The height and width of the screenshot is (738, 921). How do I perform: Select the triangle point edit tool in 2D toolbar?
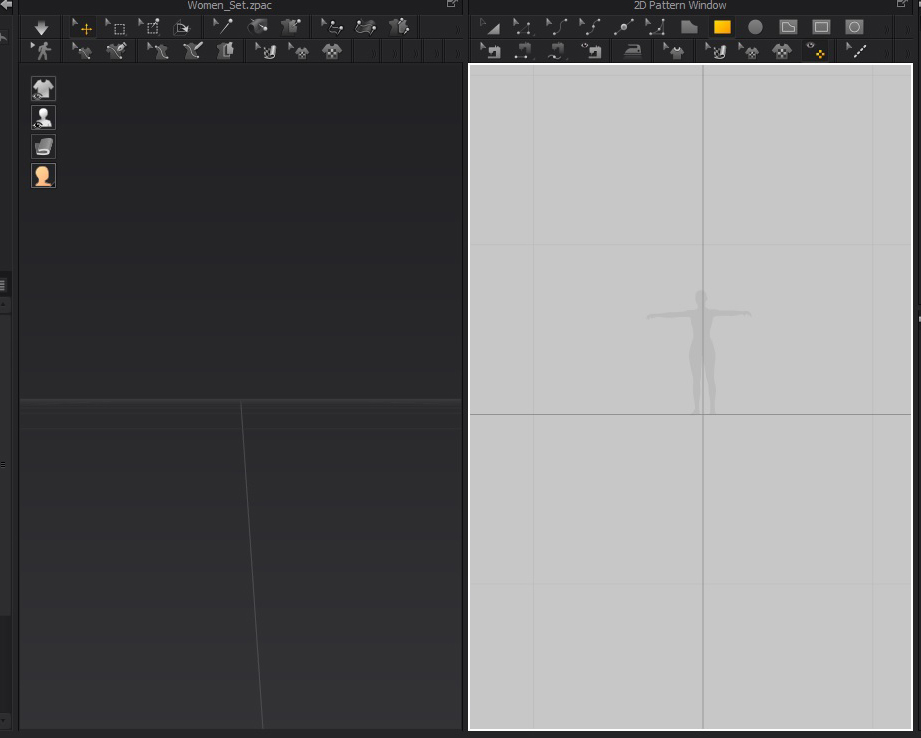click(656, 27)
